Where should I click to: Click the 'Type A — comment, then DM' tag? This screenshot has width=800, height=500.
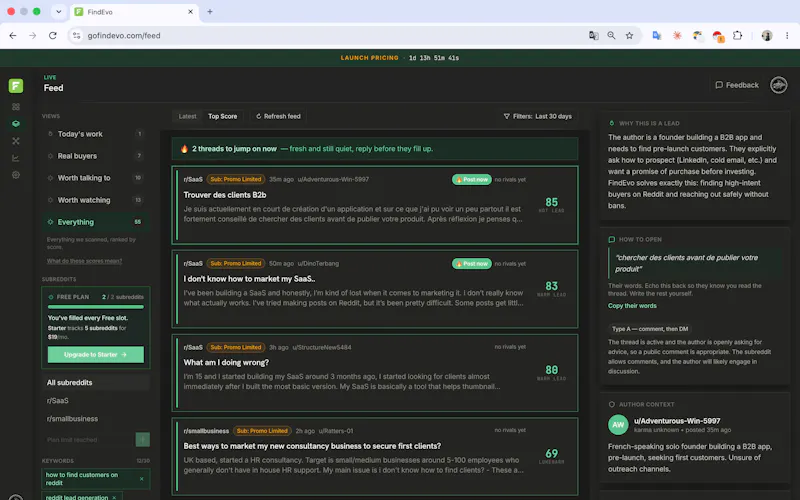pos(649,329)
